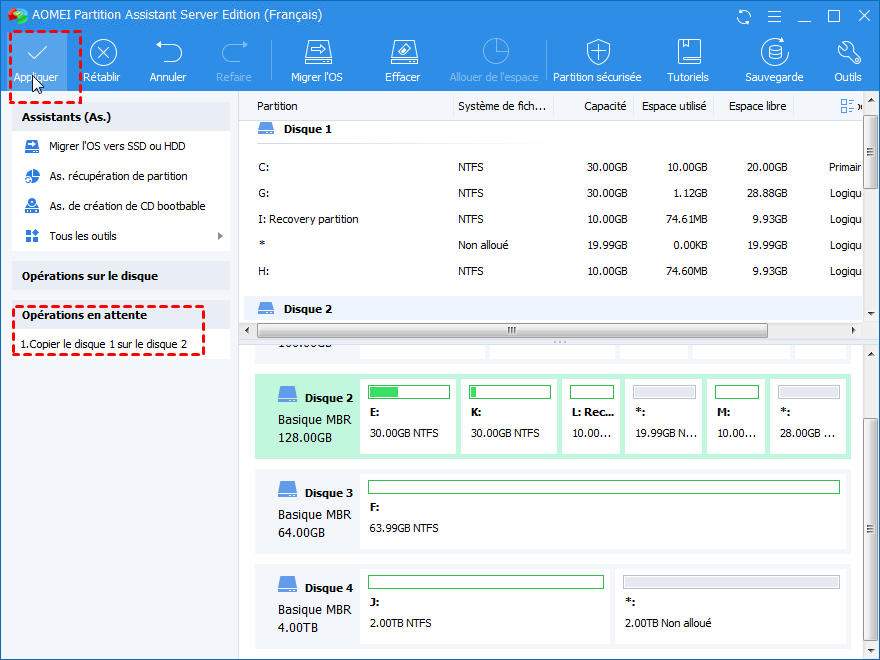Click horizontal scrollbar of partition list
The width and height of the screenshot is (880, 660).
(512, 331)
